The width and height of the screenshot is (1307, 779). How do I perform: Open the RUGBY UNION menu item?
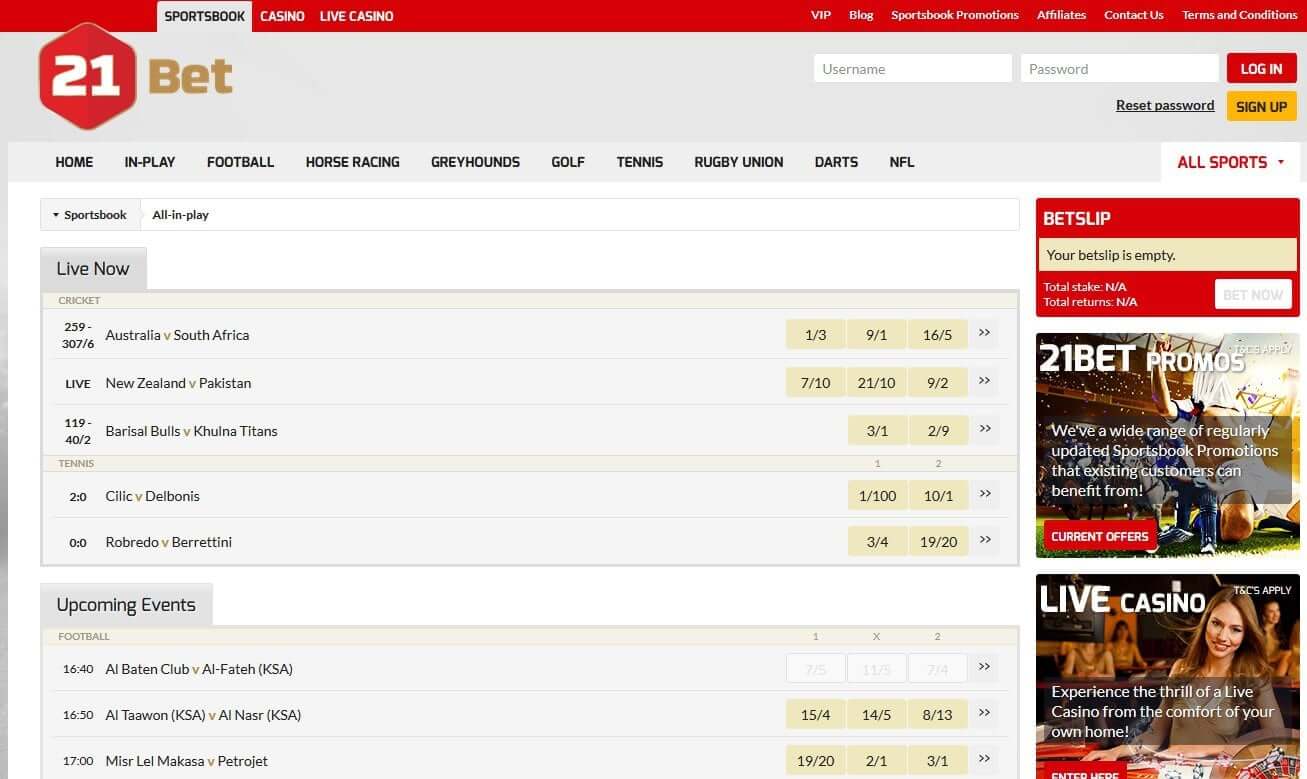coord(739,162)
